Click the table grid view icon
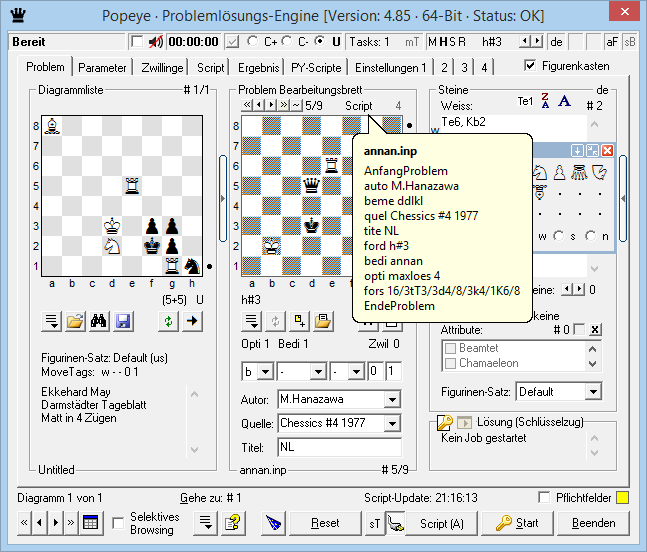 point(90,523)
